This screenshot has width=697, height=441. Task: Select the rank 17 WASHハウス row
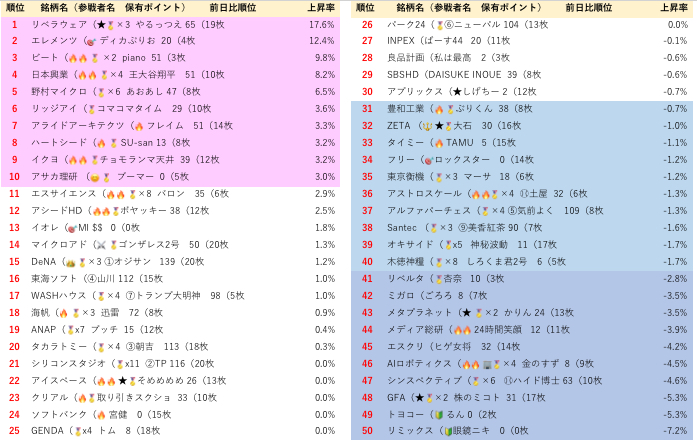tap(171, 296)
